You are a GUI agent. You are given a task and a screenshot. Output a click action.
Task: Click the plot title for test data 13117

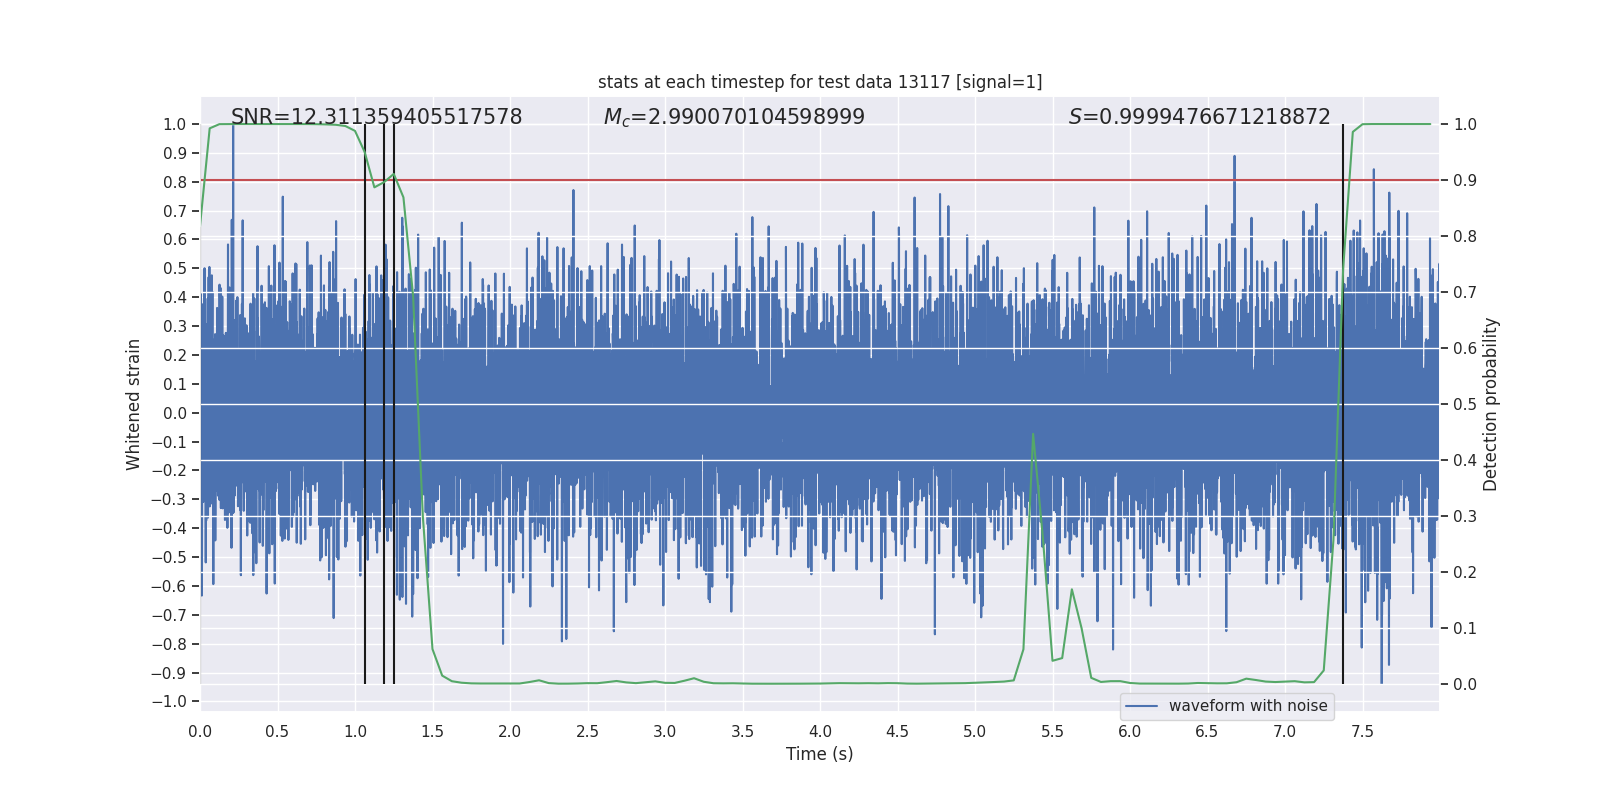819,82
